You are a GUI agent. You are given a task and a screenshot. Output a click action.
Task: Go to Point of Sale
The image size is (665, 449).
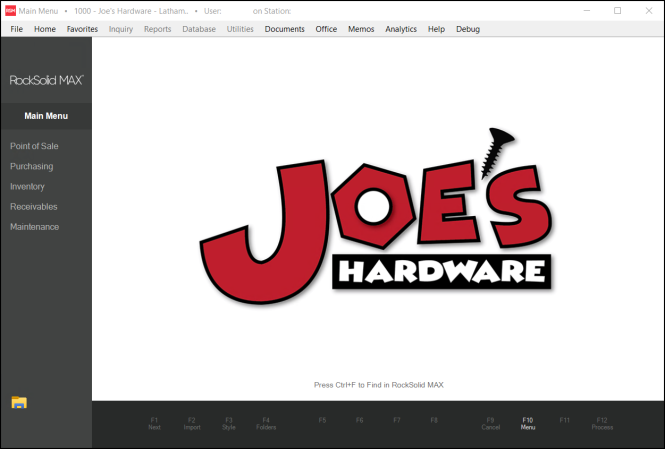point(34,146)
